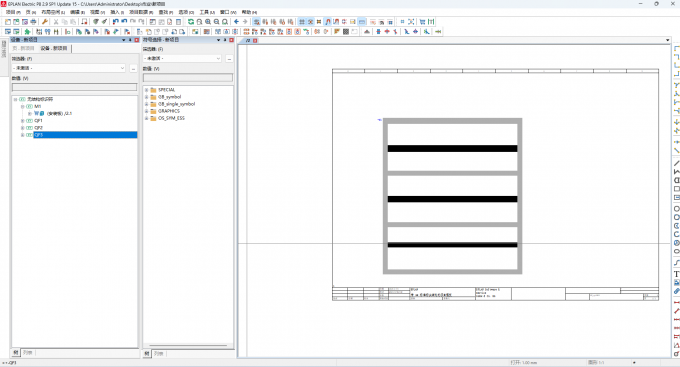Image resolution: width=680 pixels, height=367 pixels.
Task: Open the device navigator panel menu arrow
Action: click(124, 40)
